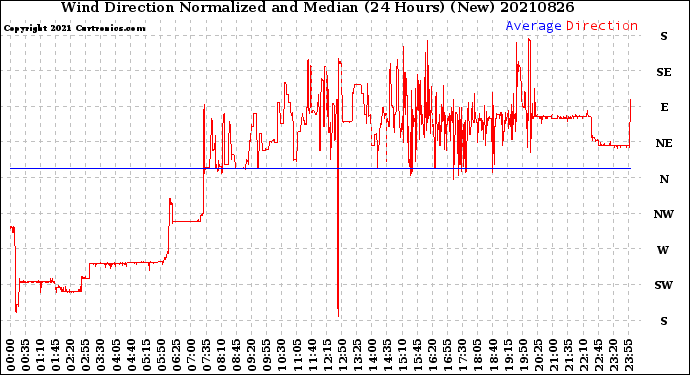690x375 pixels.
Task: Click the 'NW' y-axis label
Action: coord(664,214)
